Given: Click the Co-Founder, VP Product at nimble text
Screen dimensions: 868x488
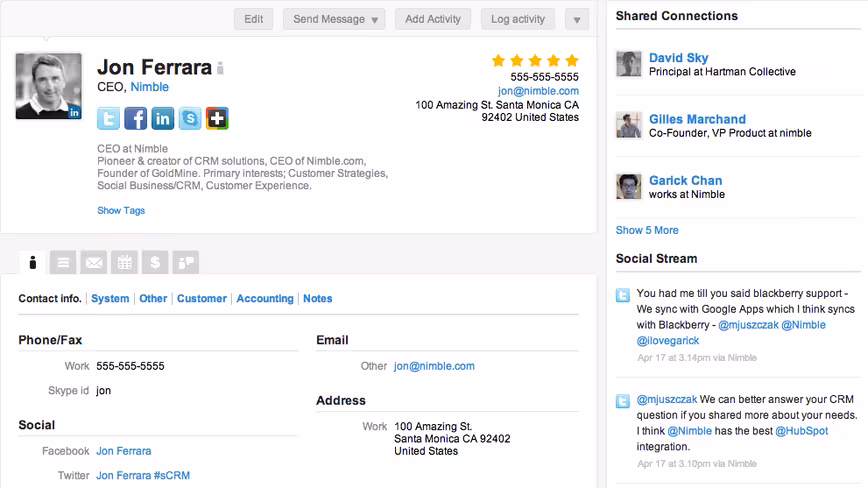Looking at the screenshot, I should (730, 133).
